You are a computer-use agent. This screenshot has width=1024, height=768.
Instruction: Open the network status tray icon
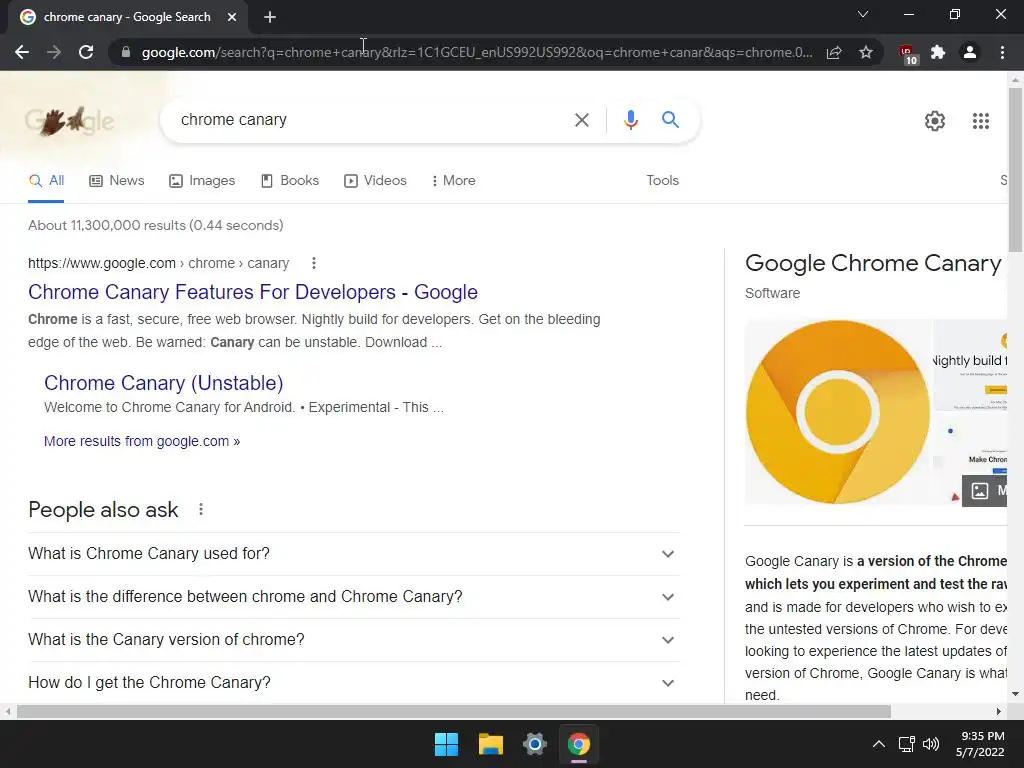tap(906, 744)
